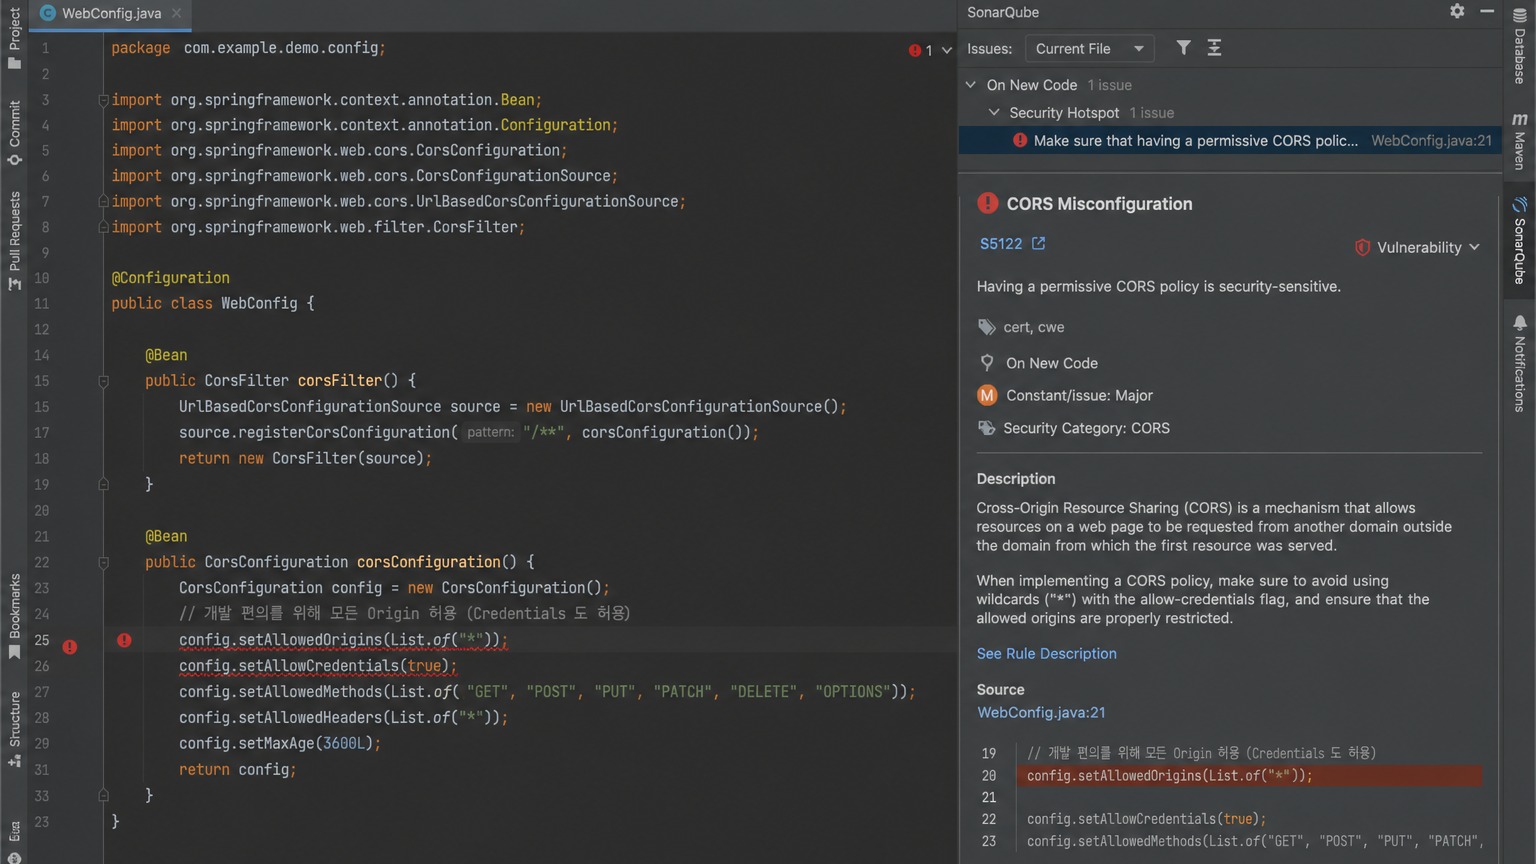
Task: Open the Issues scope Current File dropdown
Action: point(1089,48)
